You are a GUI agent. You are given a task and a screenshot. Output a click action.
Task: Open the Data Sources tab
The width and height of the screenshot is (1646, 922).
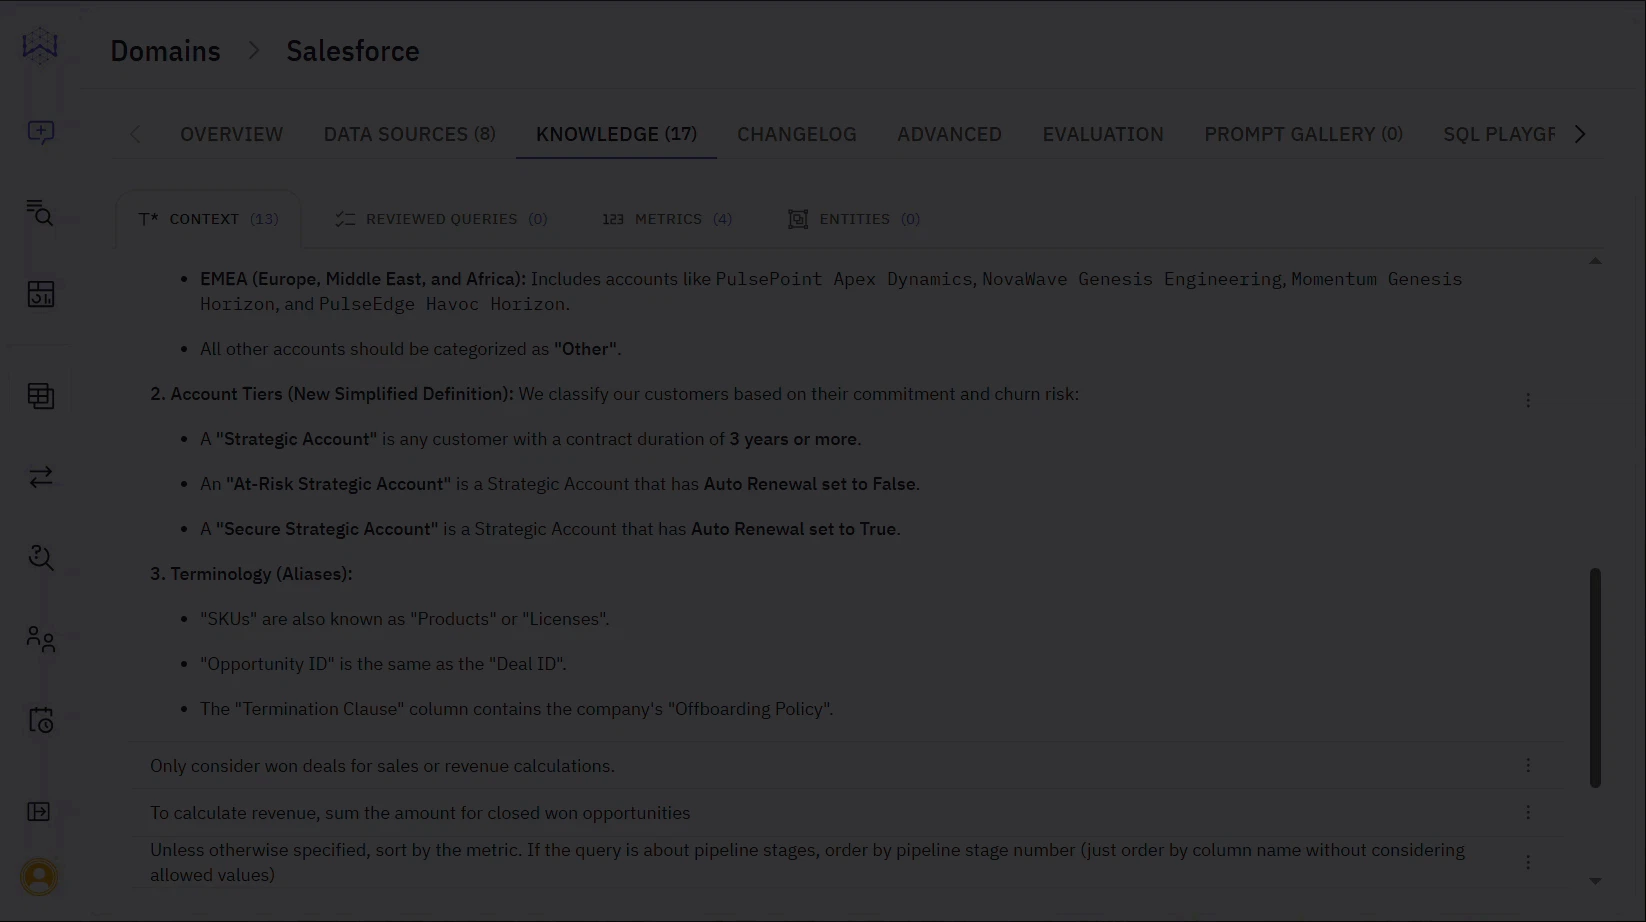tap(409, 133)
